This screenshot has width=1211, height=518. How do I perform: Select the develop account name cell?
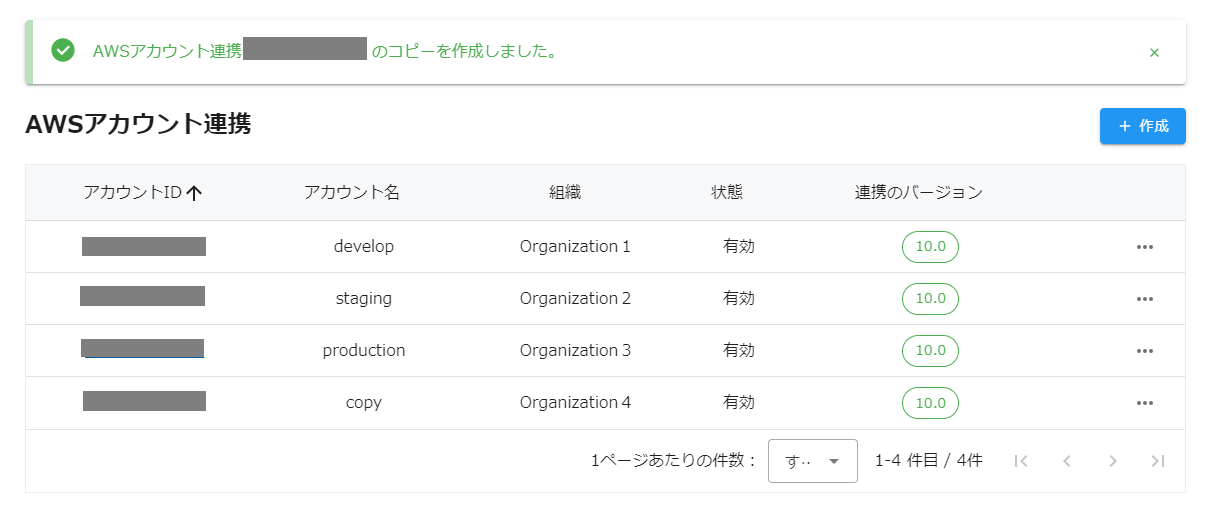tap(364, 246)
